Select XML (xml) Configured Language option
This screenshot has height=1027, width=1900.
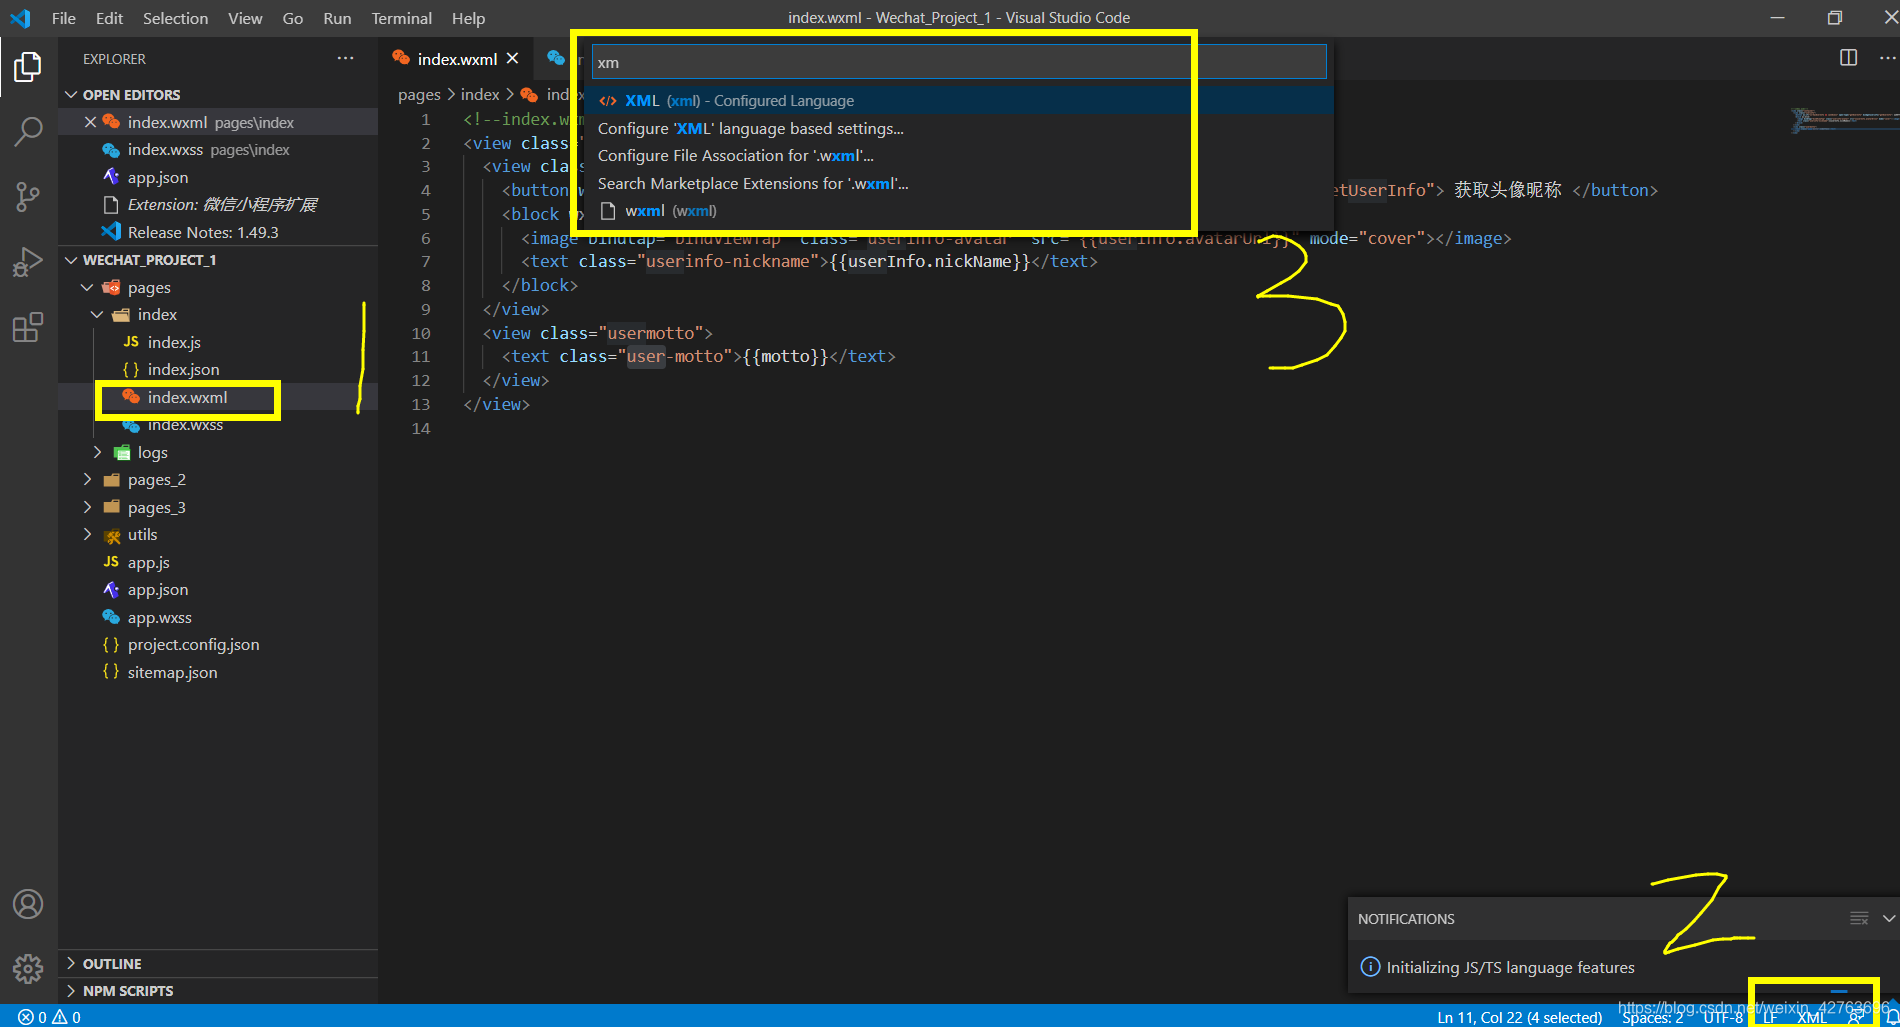(960, 100)
